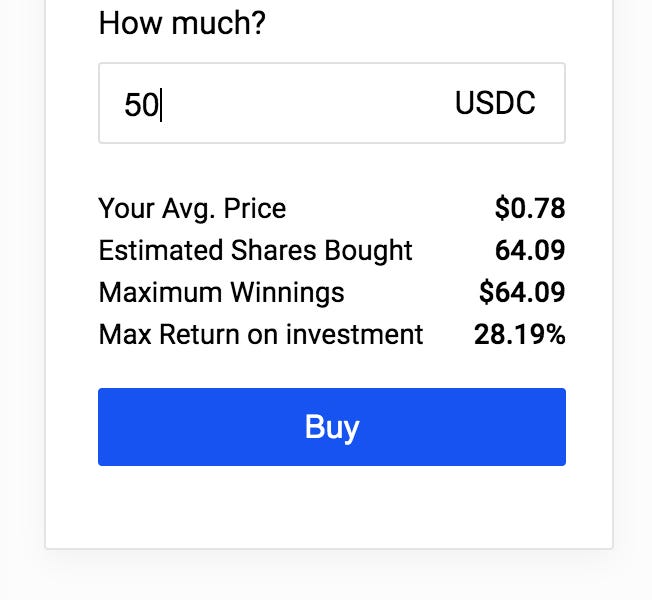Image resolution: width=652 pixels, height=600 pixels.
Task: Click the blue Buy button
Action: 331,427
